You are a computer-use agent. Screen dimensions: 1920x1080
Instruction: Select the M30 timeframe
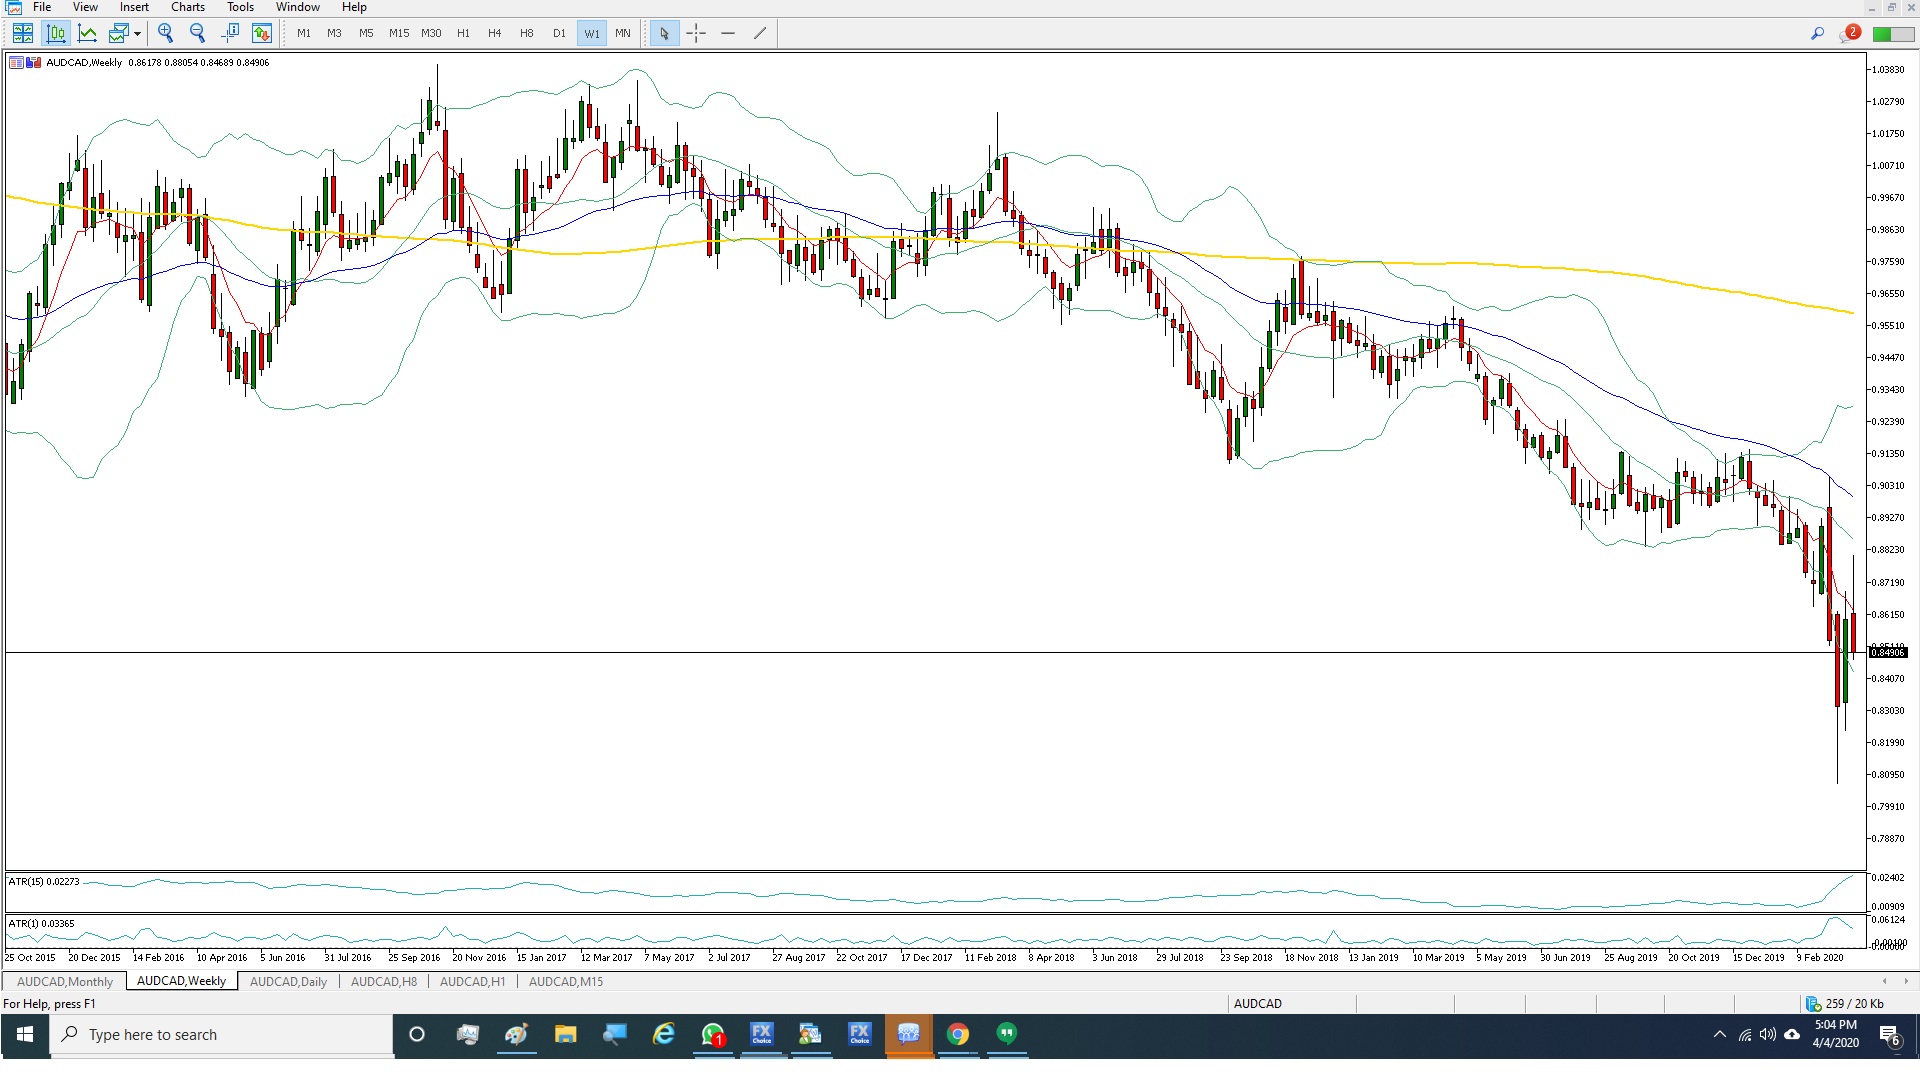[x=431, y=33]
